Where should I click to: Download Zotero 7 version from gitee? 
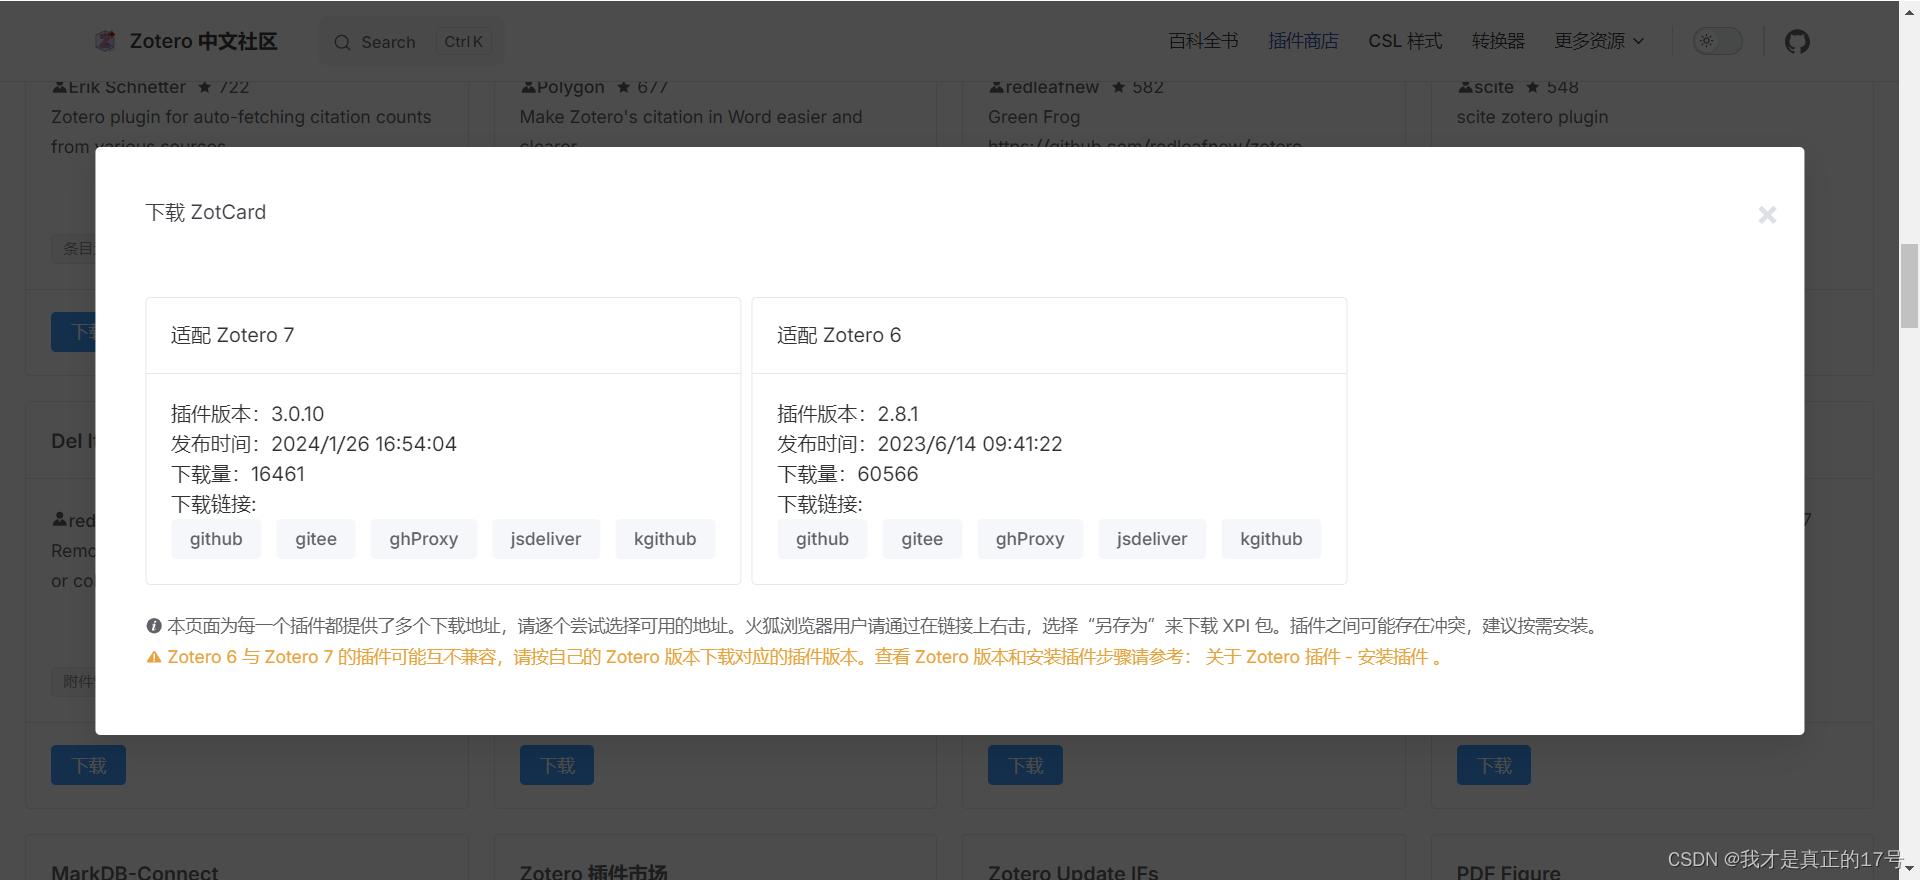click(x=316, y=539)
